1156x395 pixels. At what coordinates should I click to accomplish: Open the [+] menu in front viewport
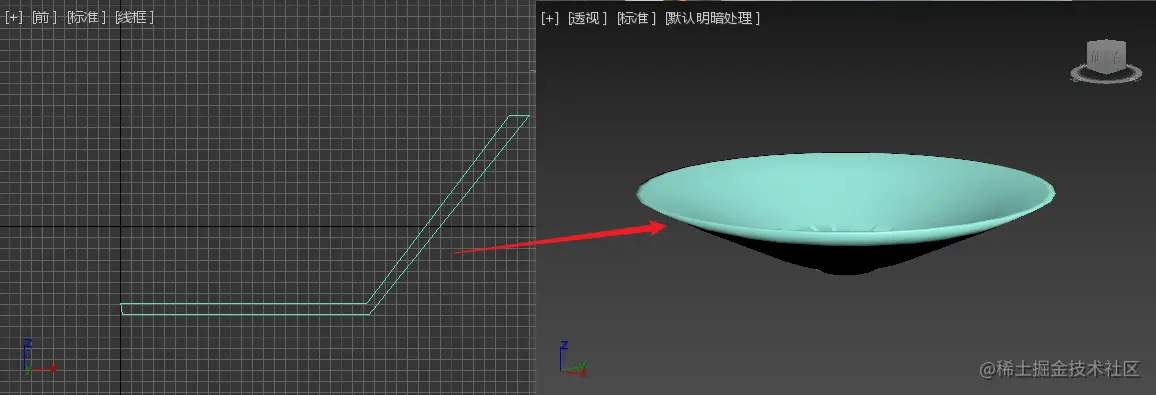(14, 18)
